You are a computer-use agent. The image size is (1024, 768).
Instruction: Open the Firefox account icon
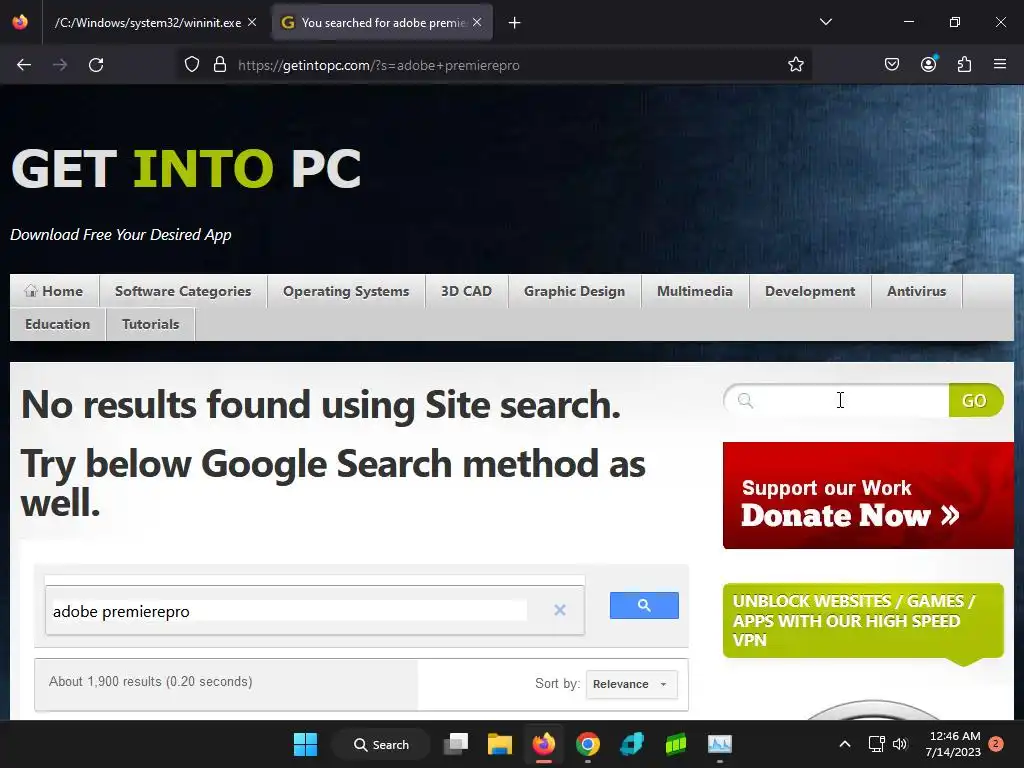[x=929, y=64]
